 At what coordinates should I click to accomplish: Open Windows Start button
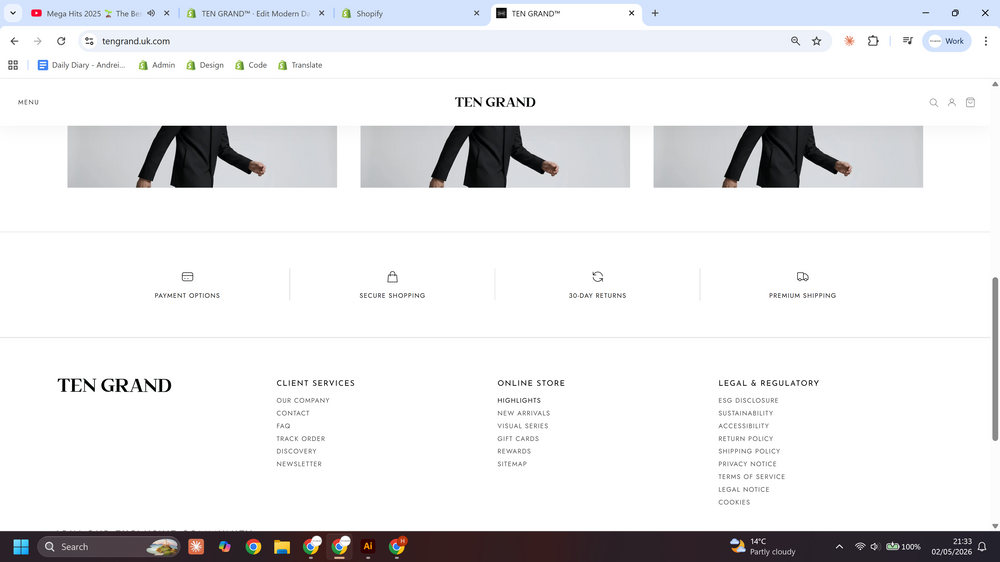pyautogui.click(x=21, y=547)
